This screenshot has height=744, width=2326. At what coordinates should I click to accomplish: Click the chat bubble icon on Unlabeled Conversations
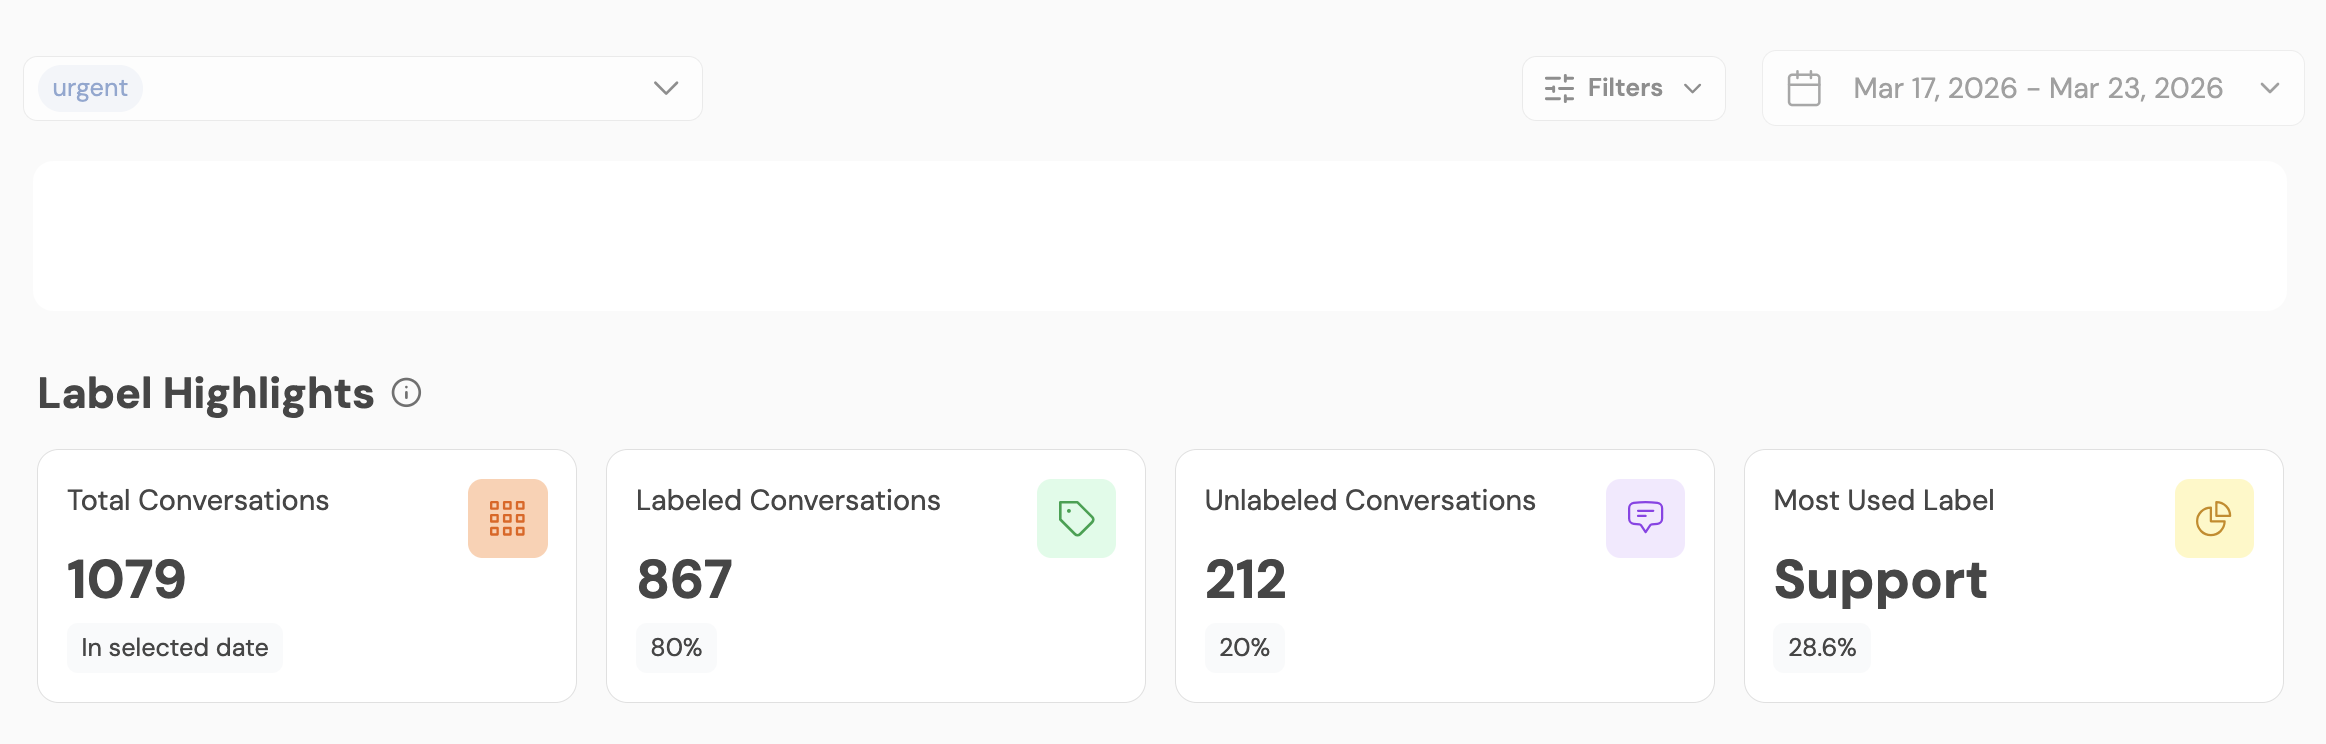click(x=1645, y=517)
